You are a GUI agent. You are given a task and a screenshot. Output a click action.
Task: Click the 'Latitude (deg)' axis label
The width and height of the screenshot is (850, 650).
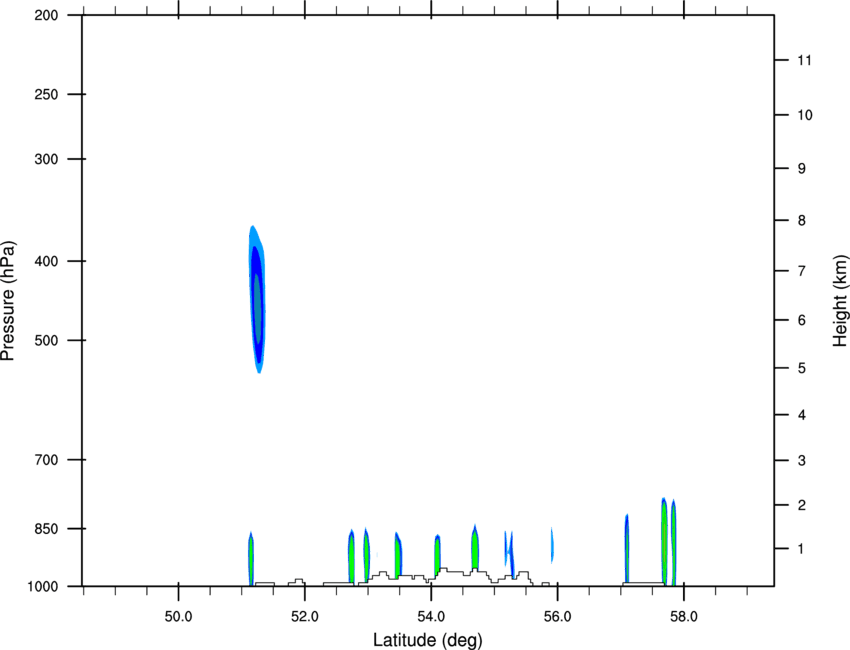click(x=427, y=640)
